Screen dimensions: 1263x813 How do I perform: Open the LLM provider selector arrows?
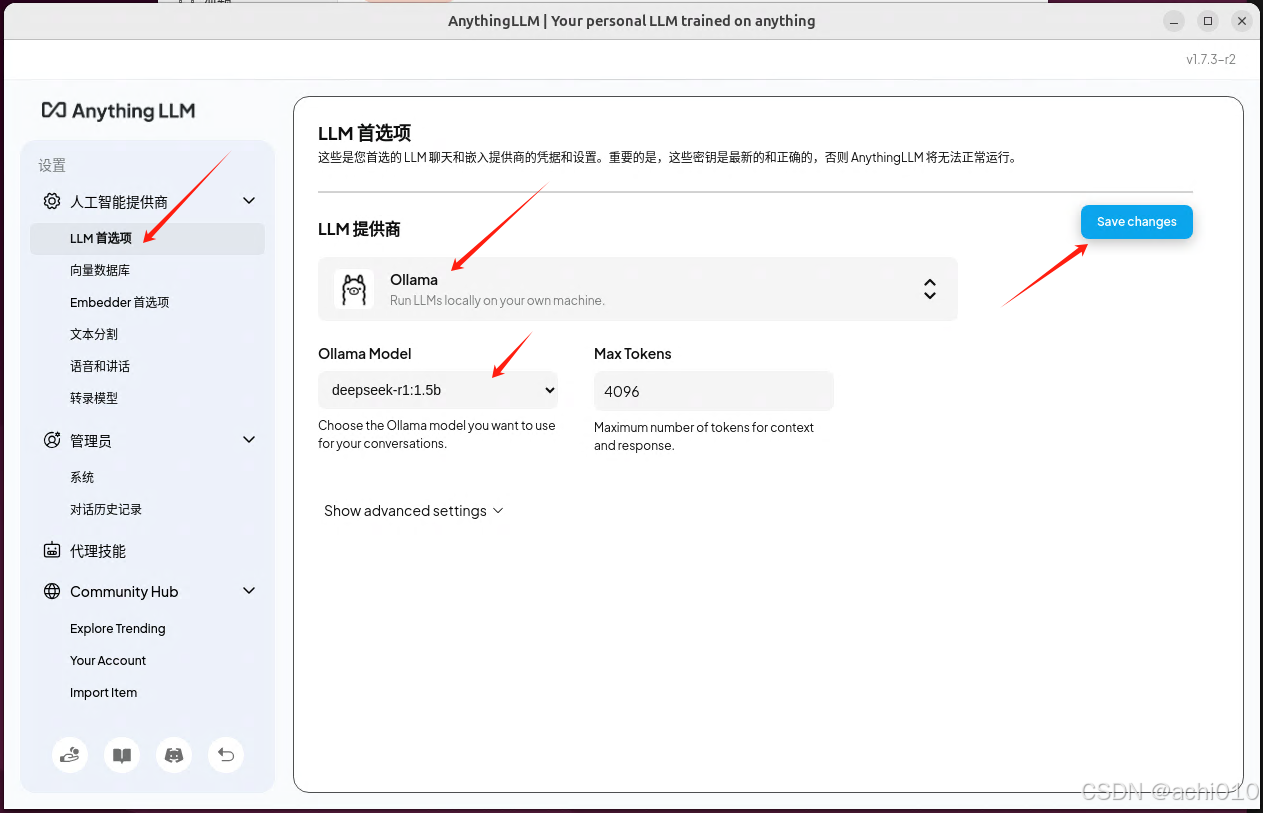[x=930, y=289]
